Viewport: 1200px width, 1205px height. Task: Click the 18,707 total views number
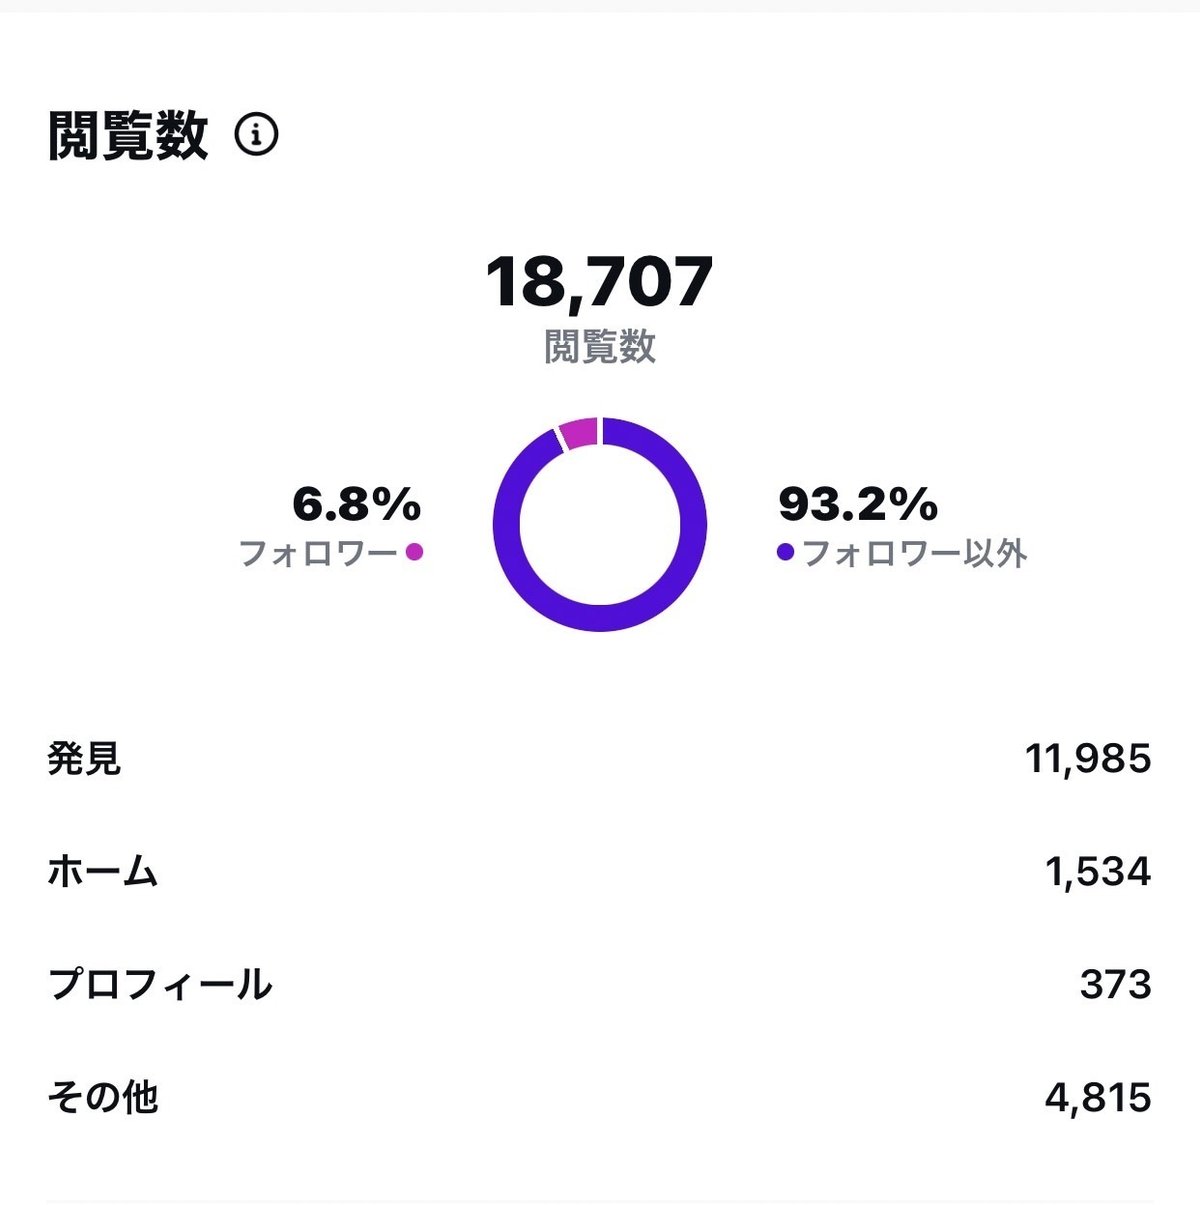tap(599, 282)
